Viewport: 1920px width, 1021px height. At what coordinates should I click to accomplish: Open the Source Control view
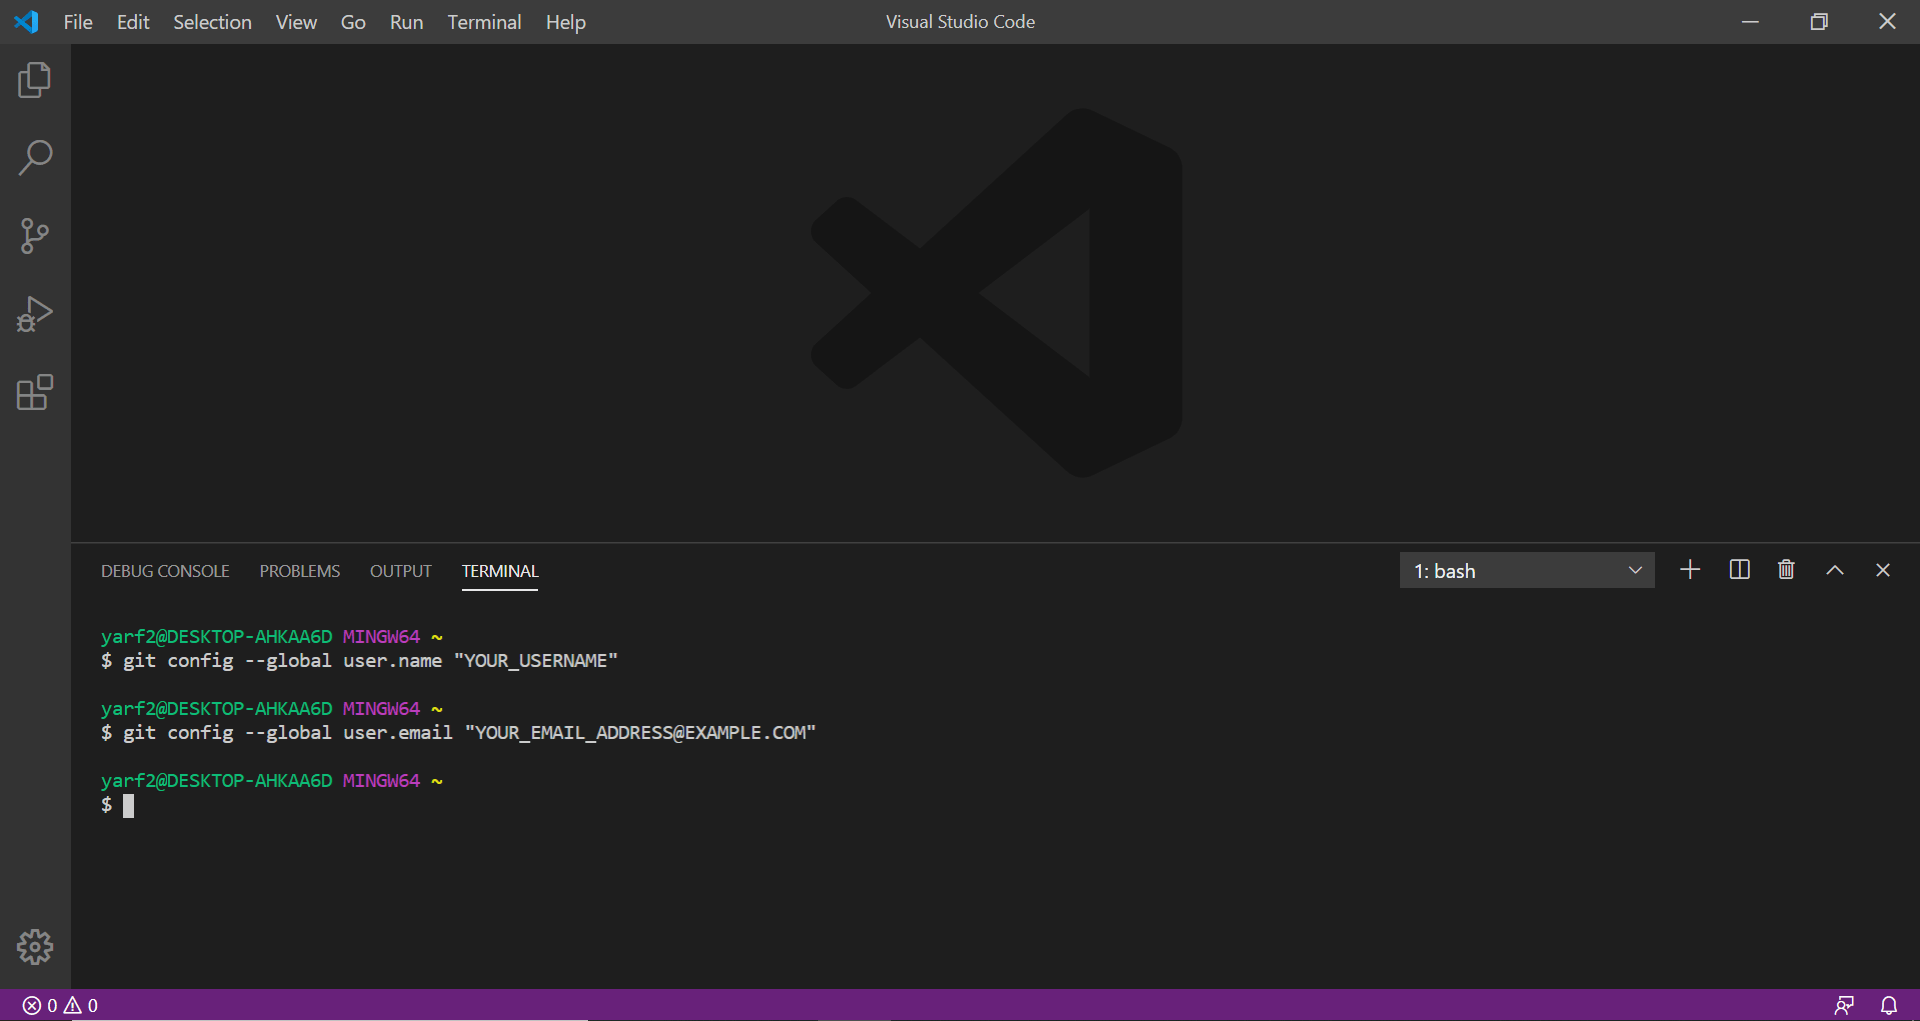[x=35, y=236]
